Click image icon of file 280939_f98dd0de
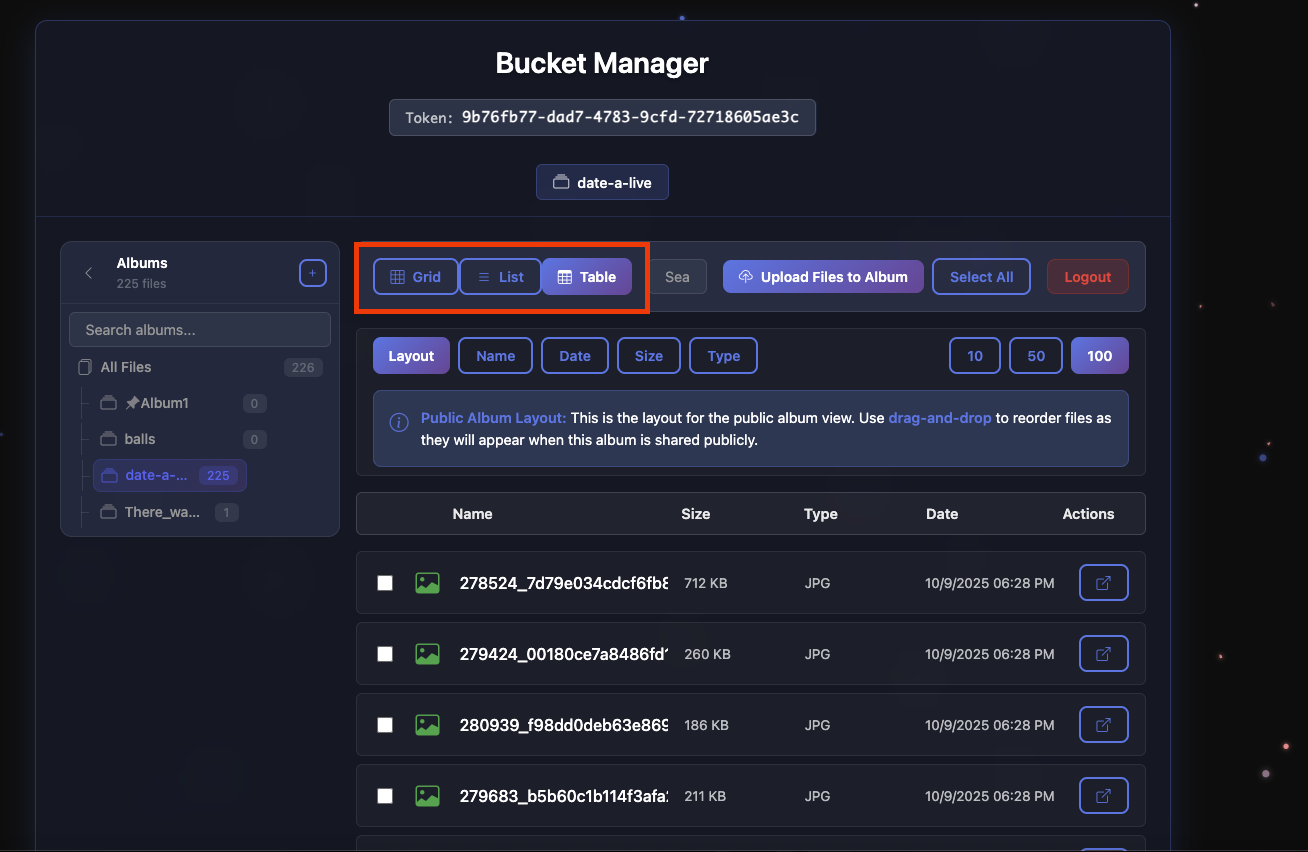The height and width of the screenshot is (852, 1308). pyautogui.click(x=428, y=725)
